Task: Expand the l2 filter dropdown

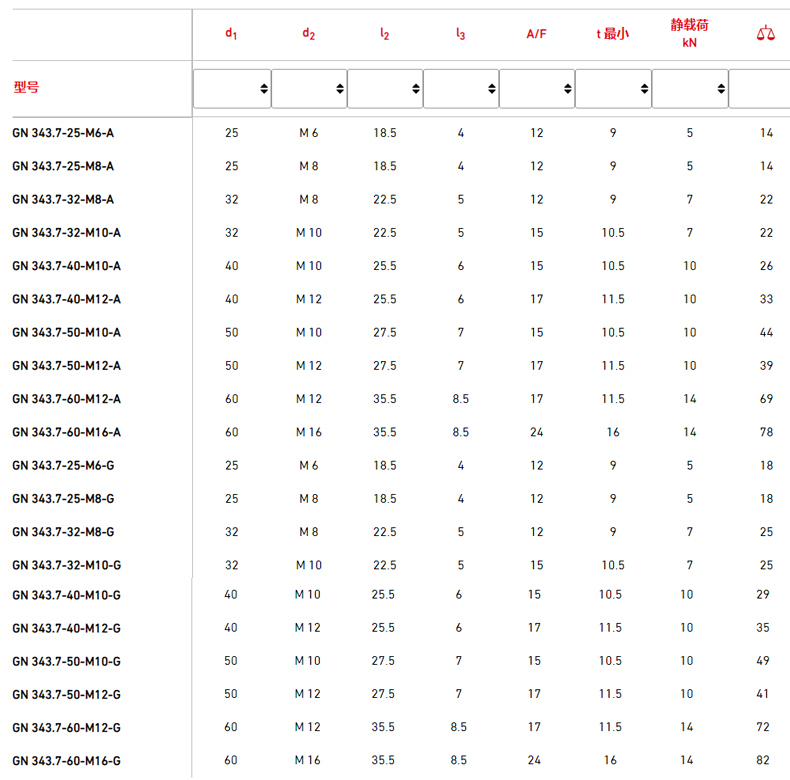Action: click(x=385, y=89)
